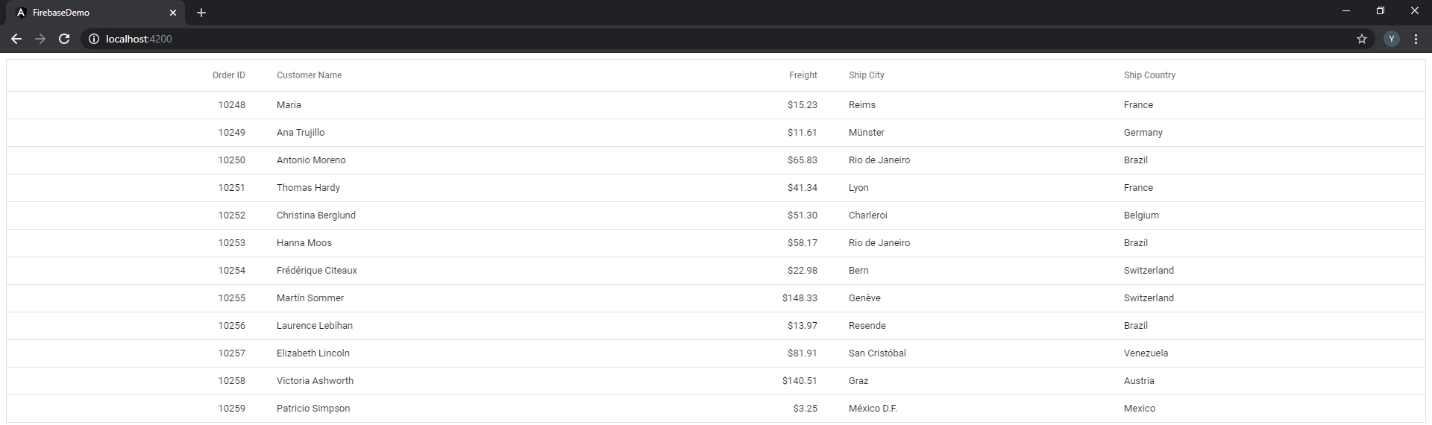Click the Ship City column header
Screen dimensions: 1432x425
[866, 75]
